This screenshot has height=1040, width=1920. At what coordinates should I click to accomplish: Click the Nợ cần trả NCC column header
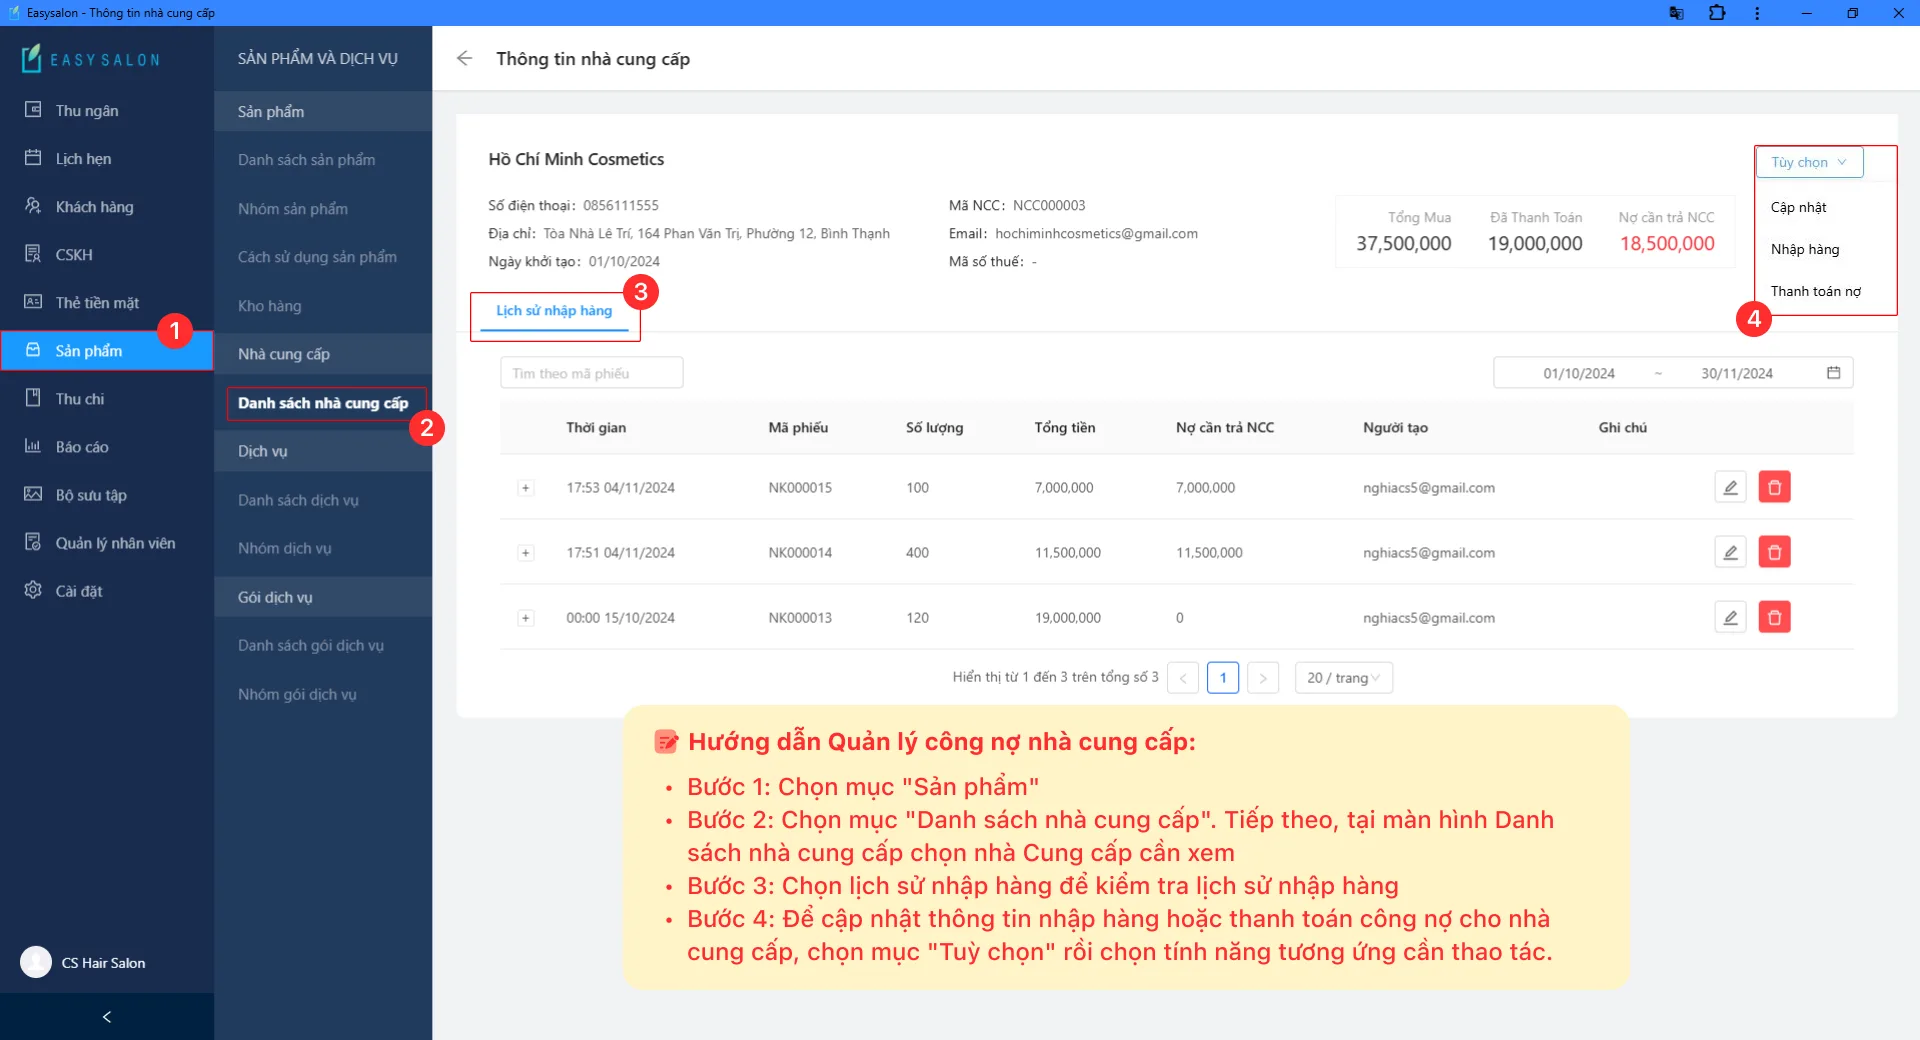(1225, 427)
